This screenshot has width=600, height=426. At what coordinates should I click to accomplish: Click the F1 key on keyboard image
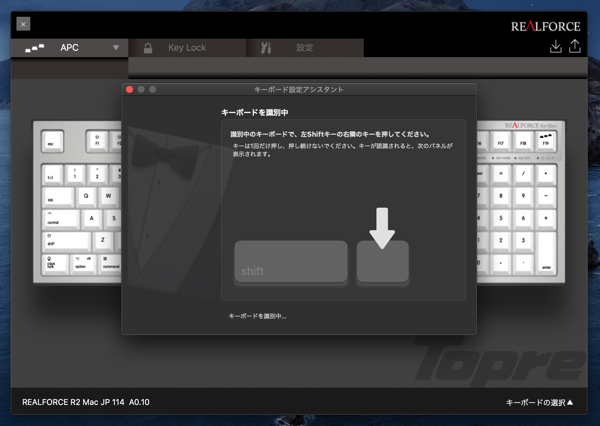click(97, 141)
